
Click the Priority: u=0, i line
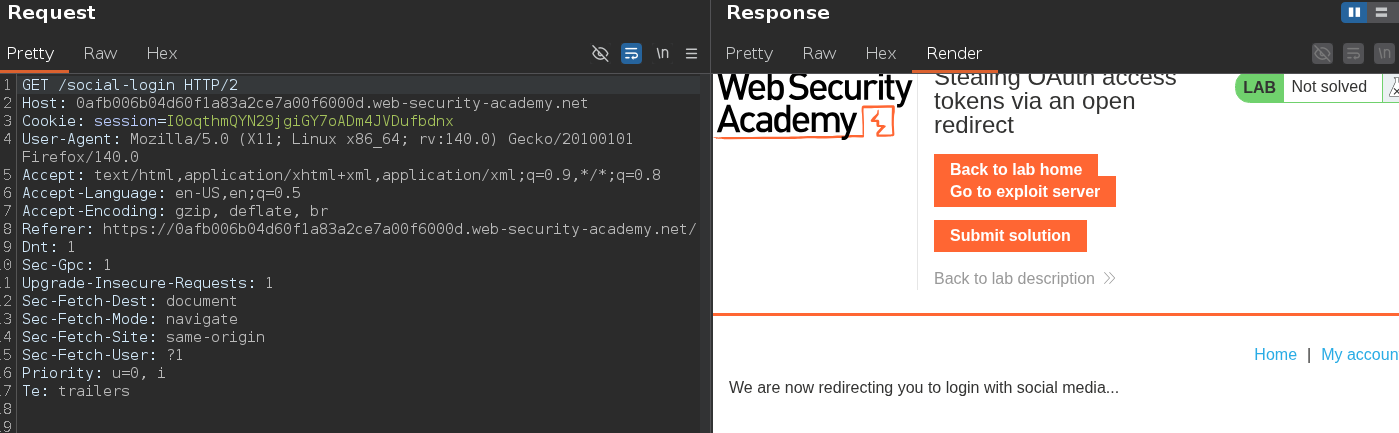tap(93, 373)
